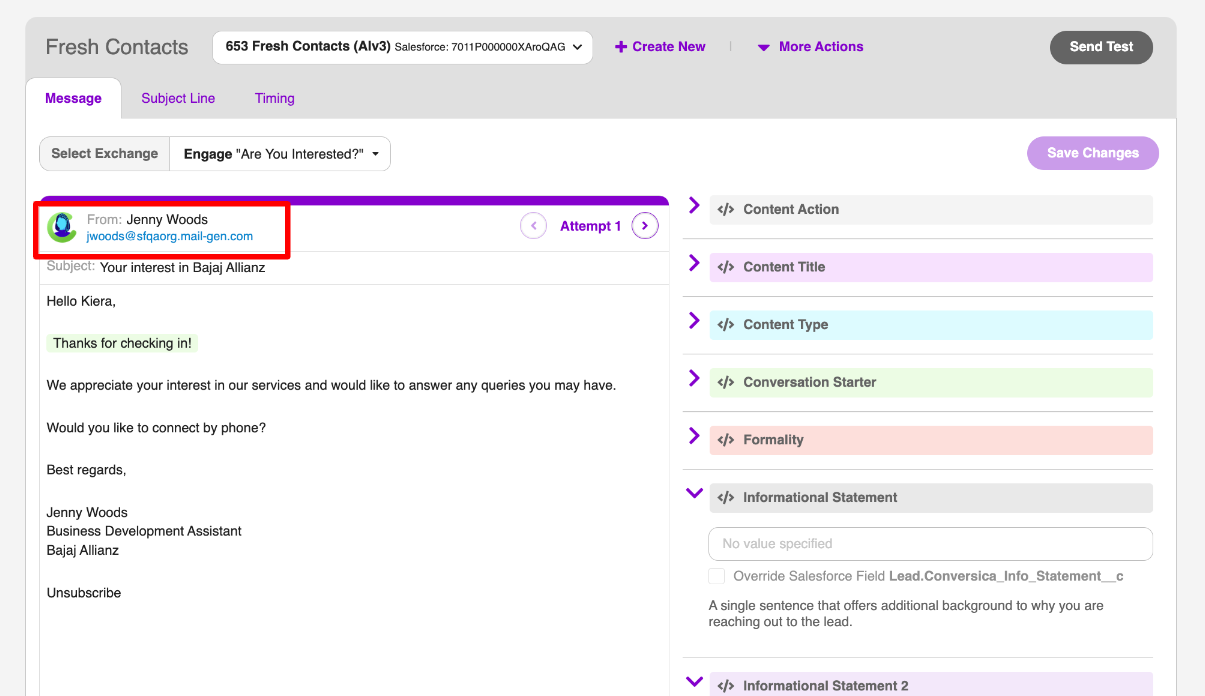Click the Save Changes button
The image size is (1205, 696).
click(1092, 153)
